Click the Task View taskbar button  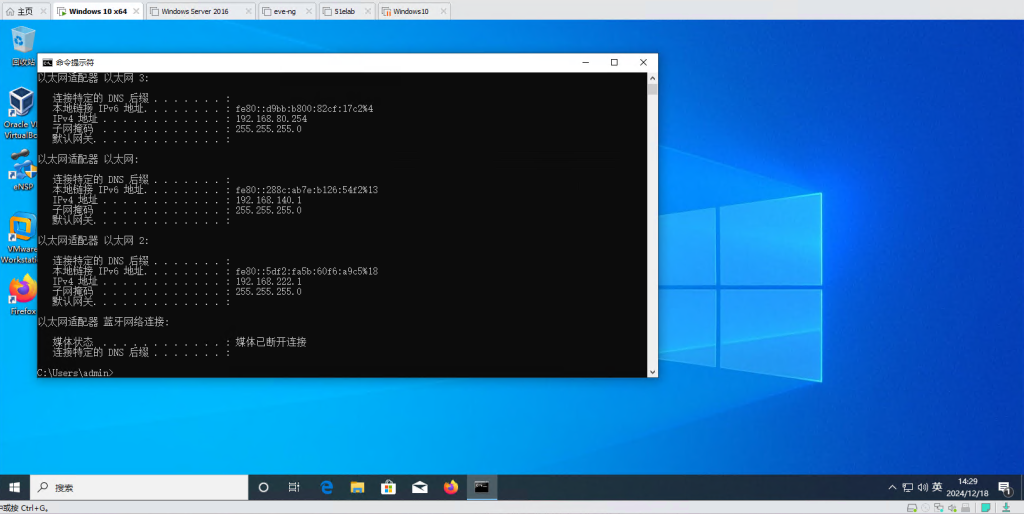coord(294,487)
